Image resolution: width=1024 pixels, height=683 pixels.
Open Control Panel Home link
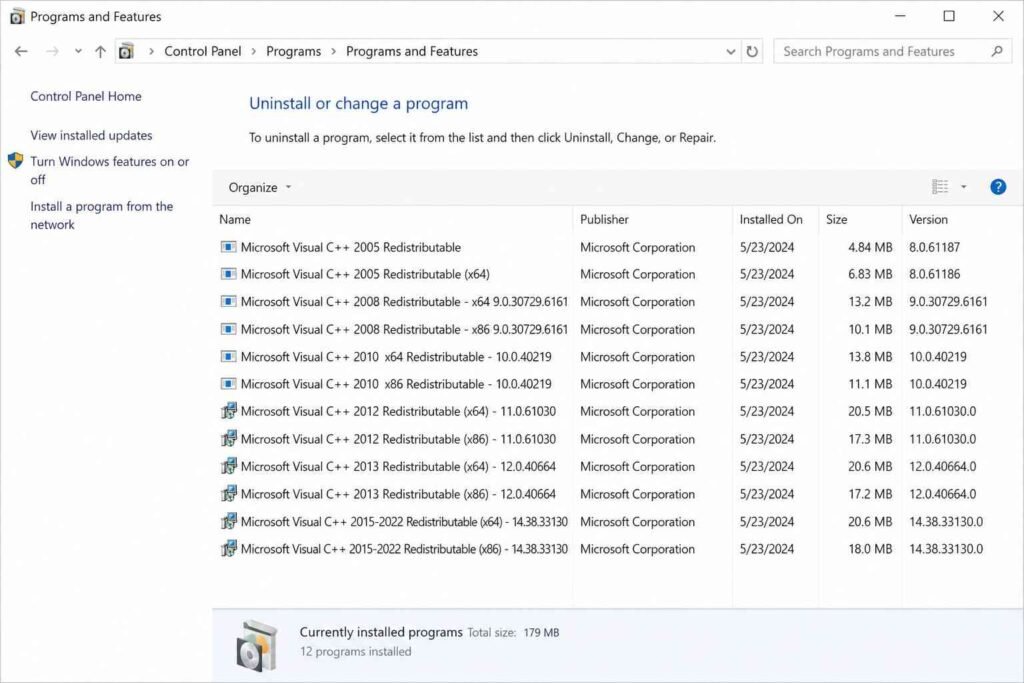click(x=86, y=97)
